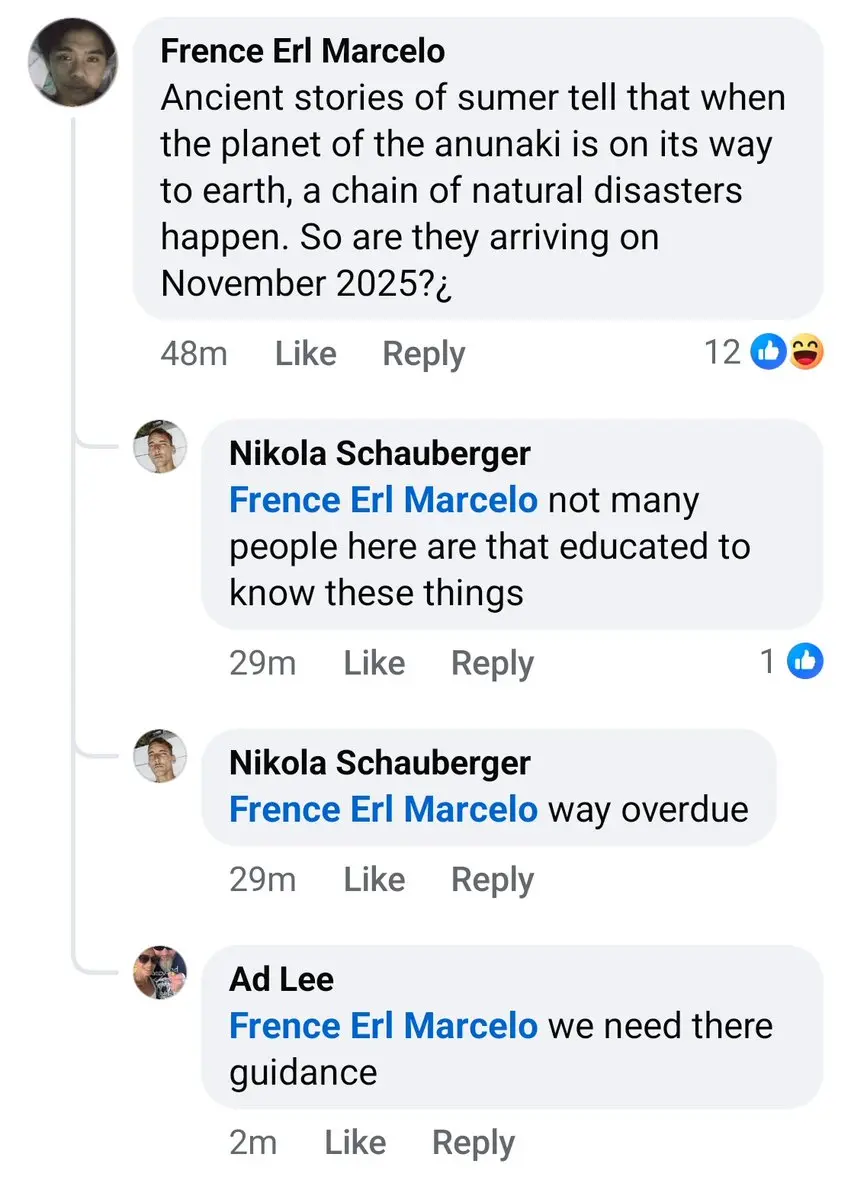Like the 'way overdue' reply
851x1199 pixels.
click(x=375, y=879)
